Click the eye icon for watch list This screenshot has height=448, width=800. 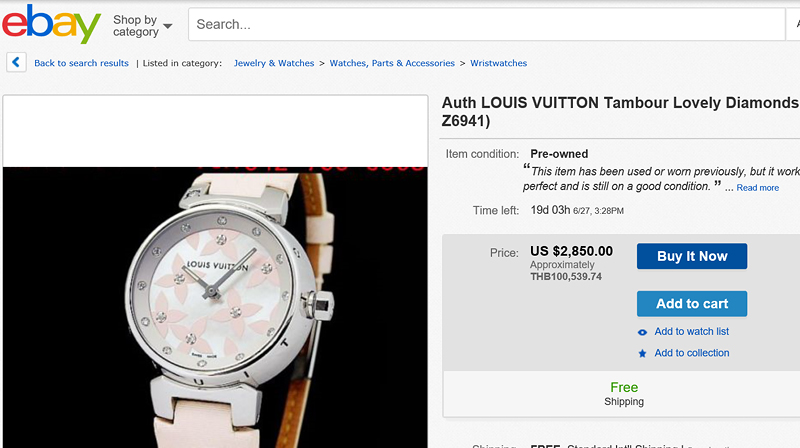tap(642, 332)
